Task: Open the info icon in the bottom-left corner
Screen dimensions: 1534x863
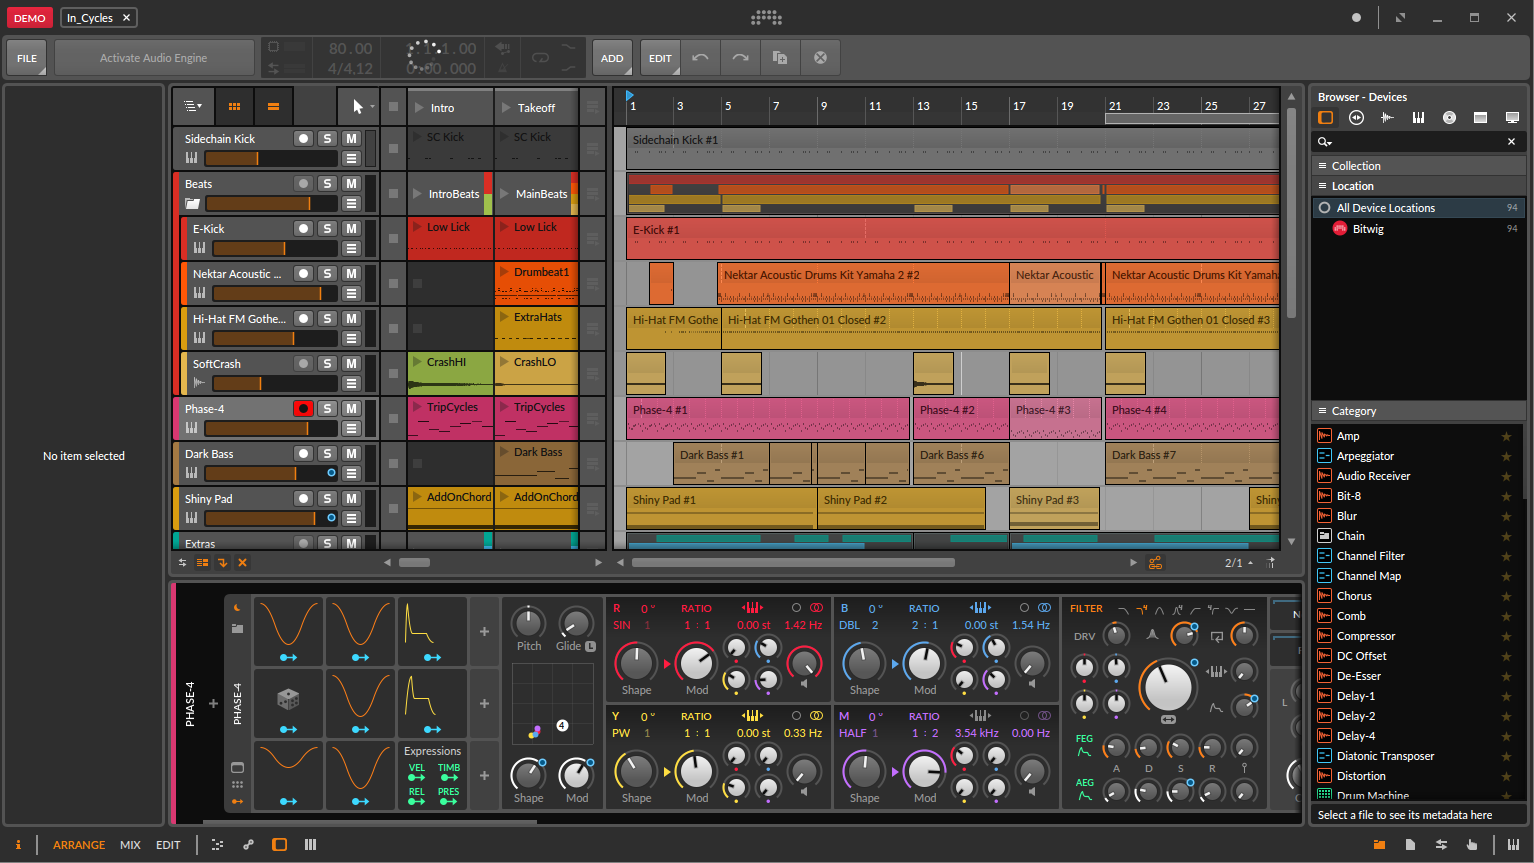Action: [18, 845]
